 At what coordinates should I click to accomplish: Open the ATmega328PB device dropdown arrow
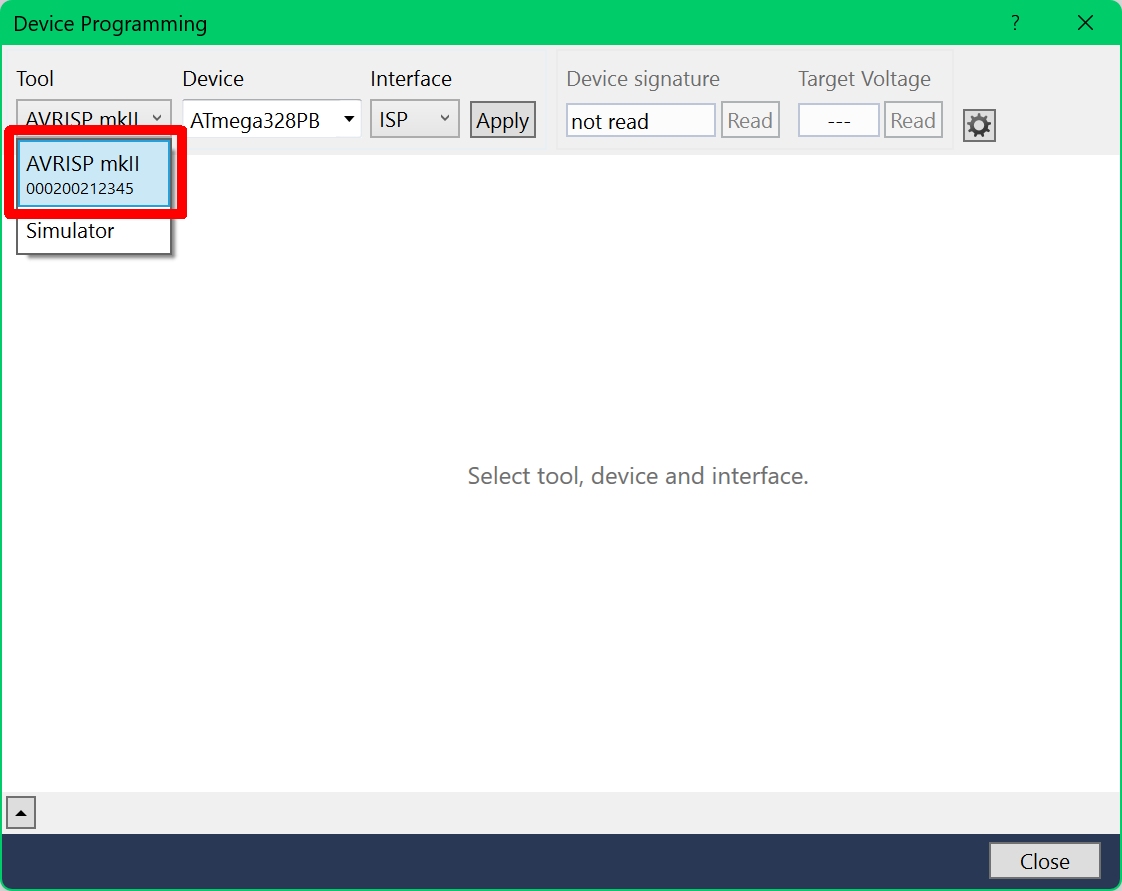click(348, 120)
